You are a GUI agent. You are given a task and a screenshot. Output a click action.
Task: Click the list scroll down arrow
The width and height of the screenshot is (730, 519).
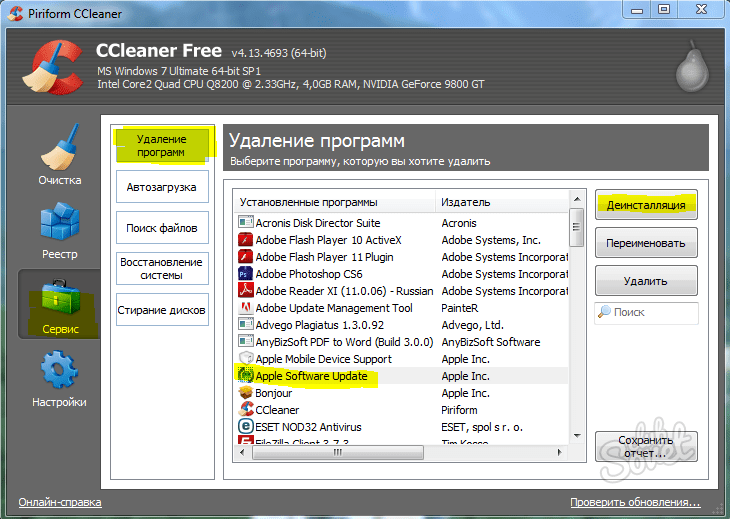pos(577,436)
